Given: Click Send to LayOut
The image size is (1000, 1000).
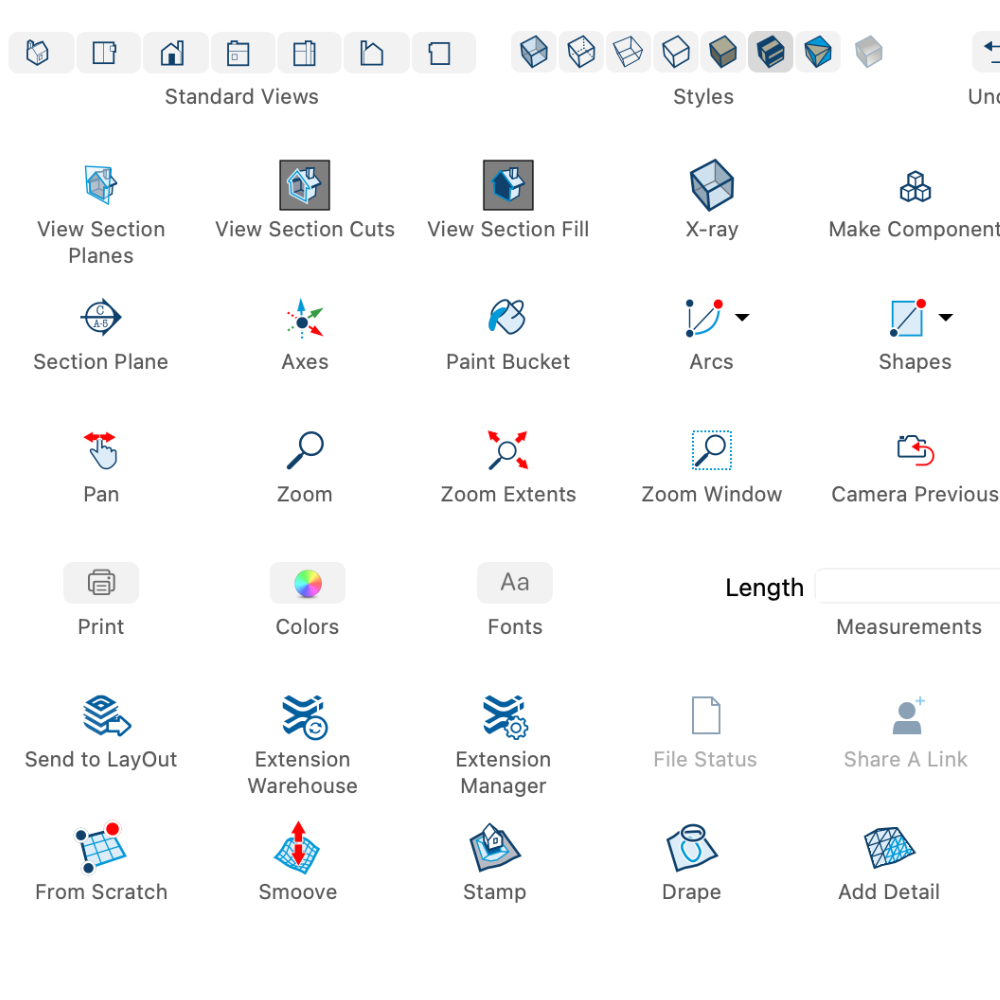Looking at the screenshot, I should [107, 716].
